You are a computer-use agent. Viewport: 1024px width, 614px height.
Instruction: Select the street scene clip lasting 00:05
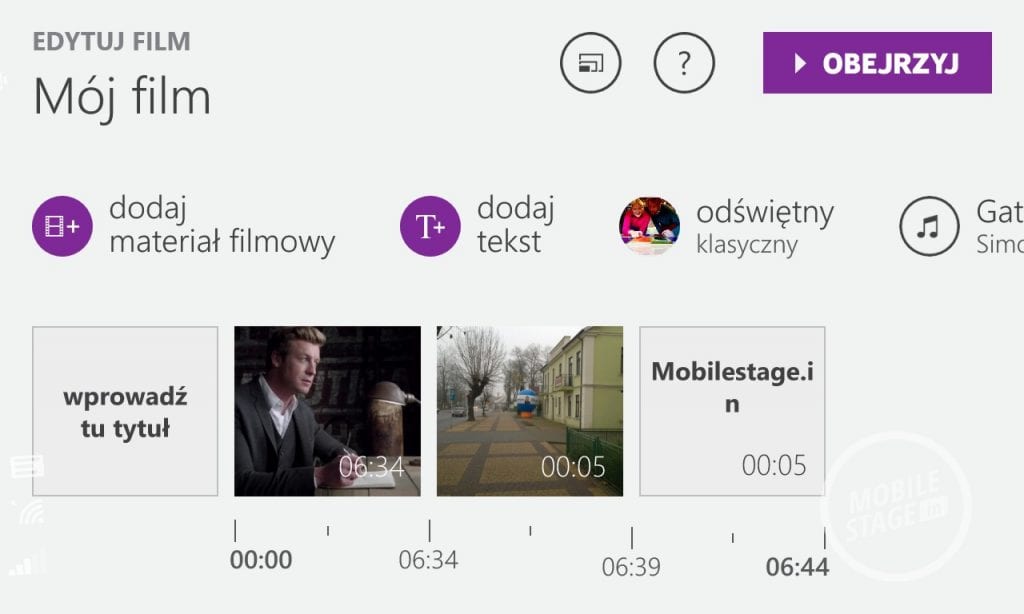click(529, 411)
